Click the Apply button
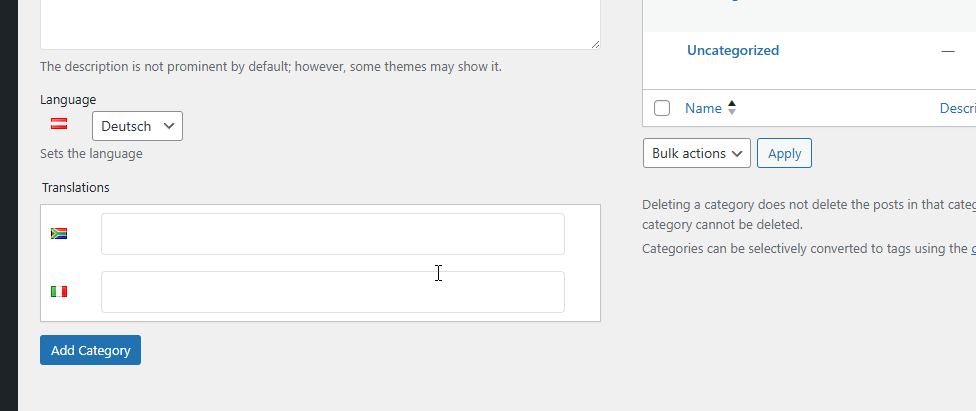This screenshot has height=411, width=976. tap(784, 153)
